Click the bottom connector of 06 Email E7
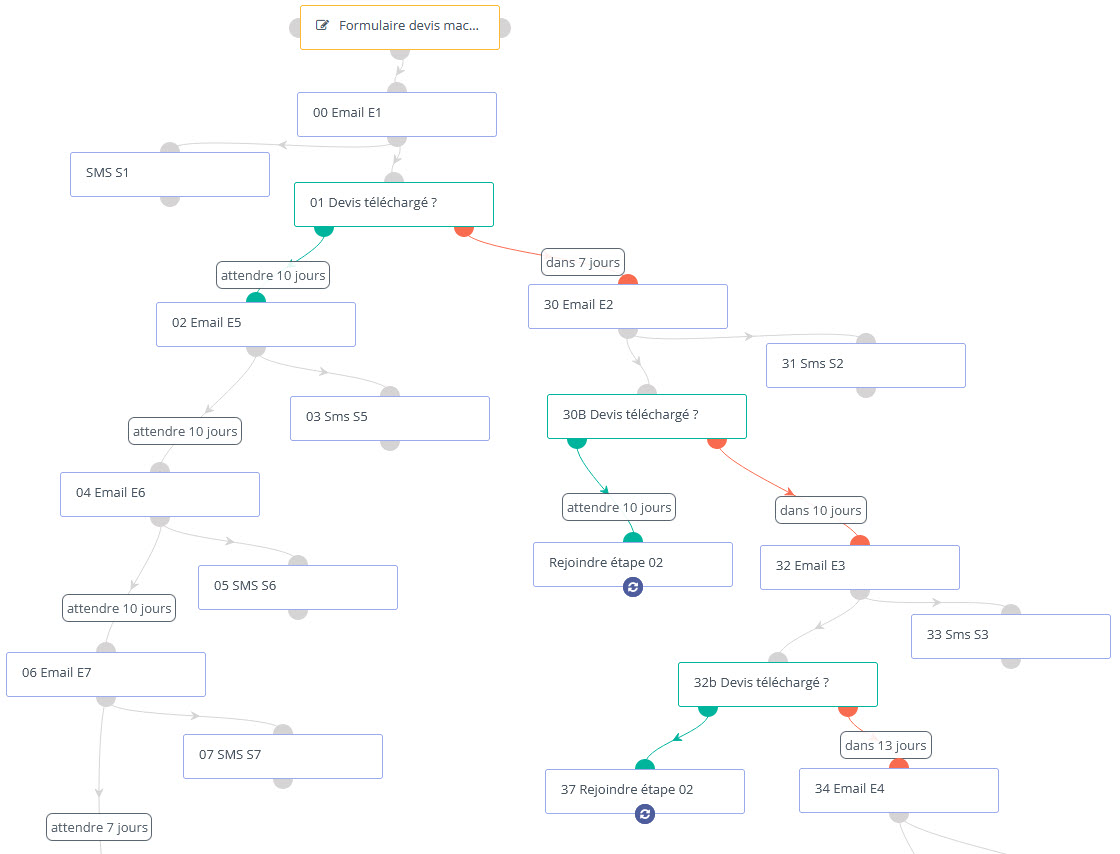The height and width of the screenshot is (854, 1120). pyautogui.click(x=106, y=701)
